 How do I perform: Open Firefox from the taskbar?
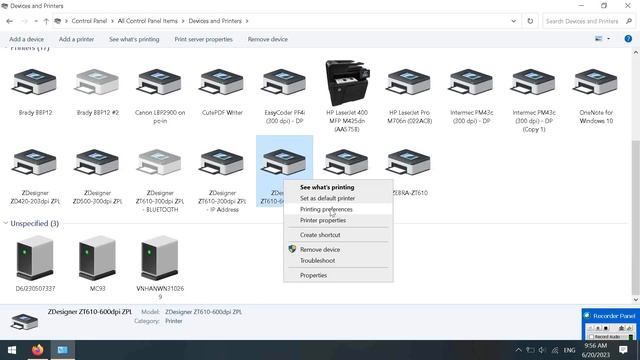[38, 350]
